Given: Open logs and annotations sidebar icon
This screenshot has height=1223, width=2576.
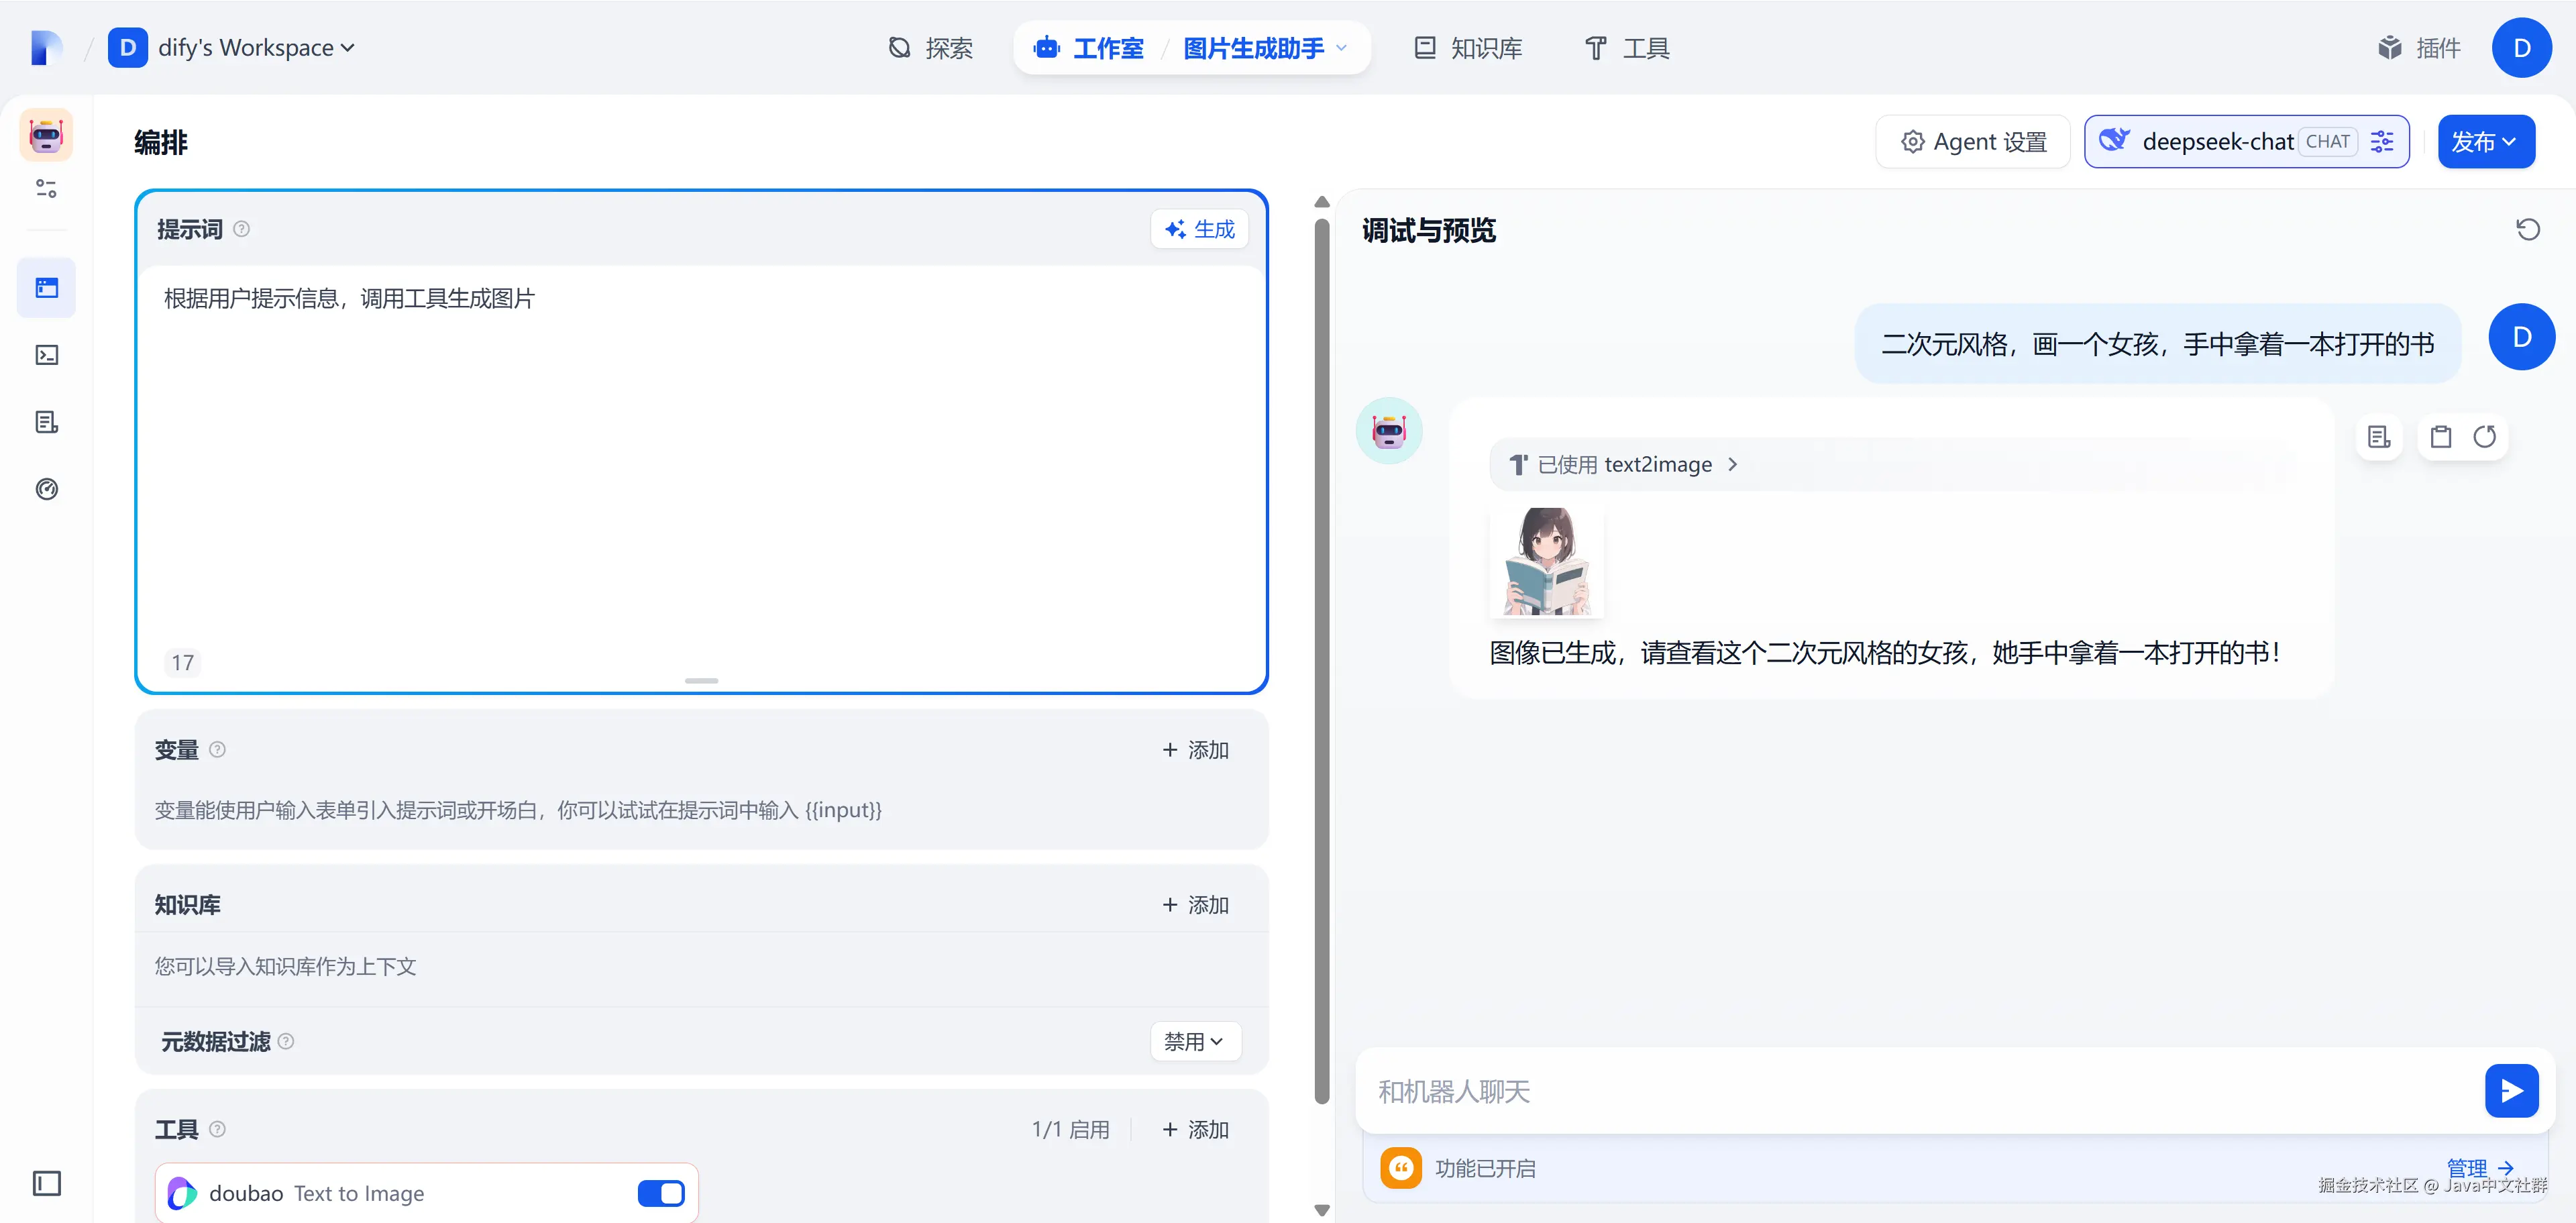Looking at the screenshot, I should (47, 422).
